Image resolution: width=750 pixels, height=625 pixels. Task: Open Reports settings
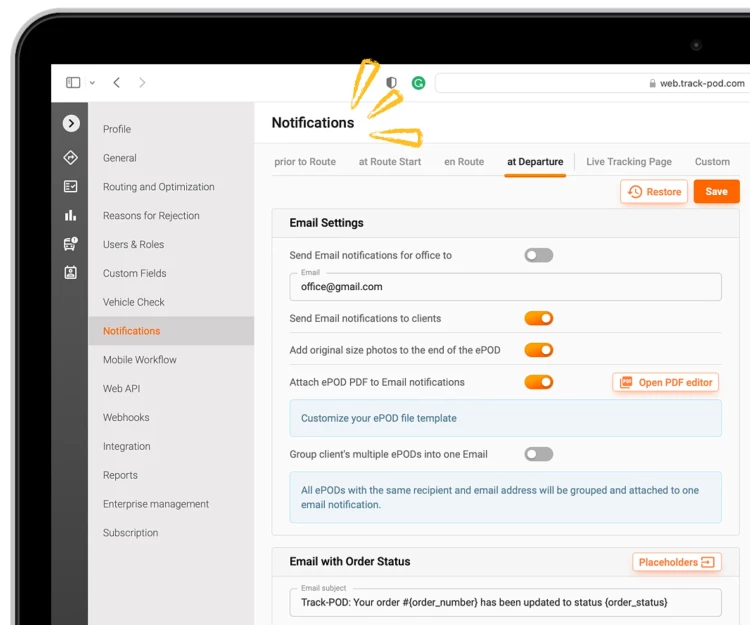[120, 475]
